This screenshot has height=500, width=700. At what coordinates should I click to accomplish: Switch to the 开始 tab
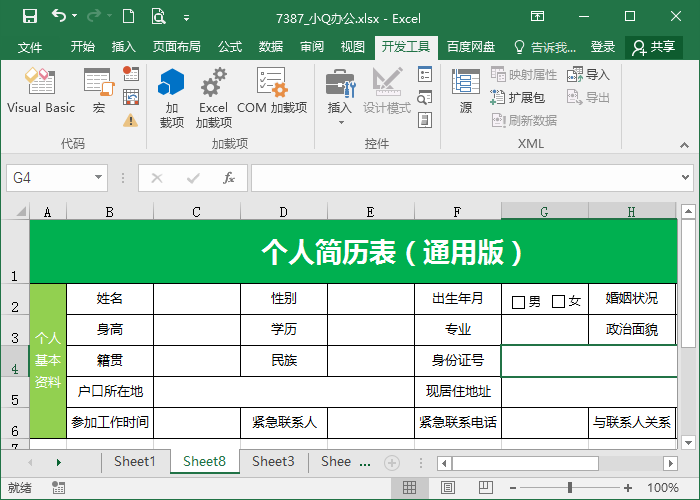(x=83, y=46)
